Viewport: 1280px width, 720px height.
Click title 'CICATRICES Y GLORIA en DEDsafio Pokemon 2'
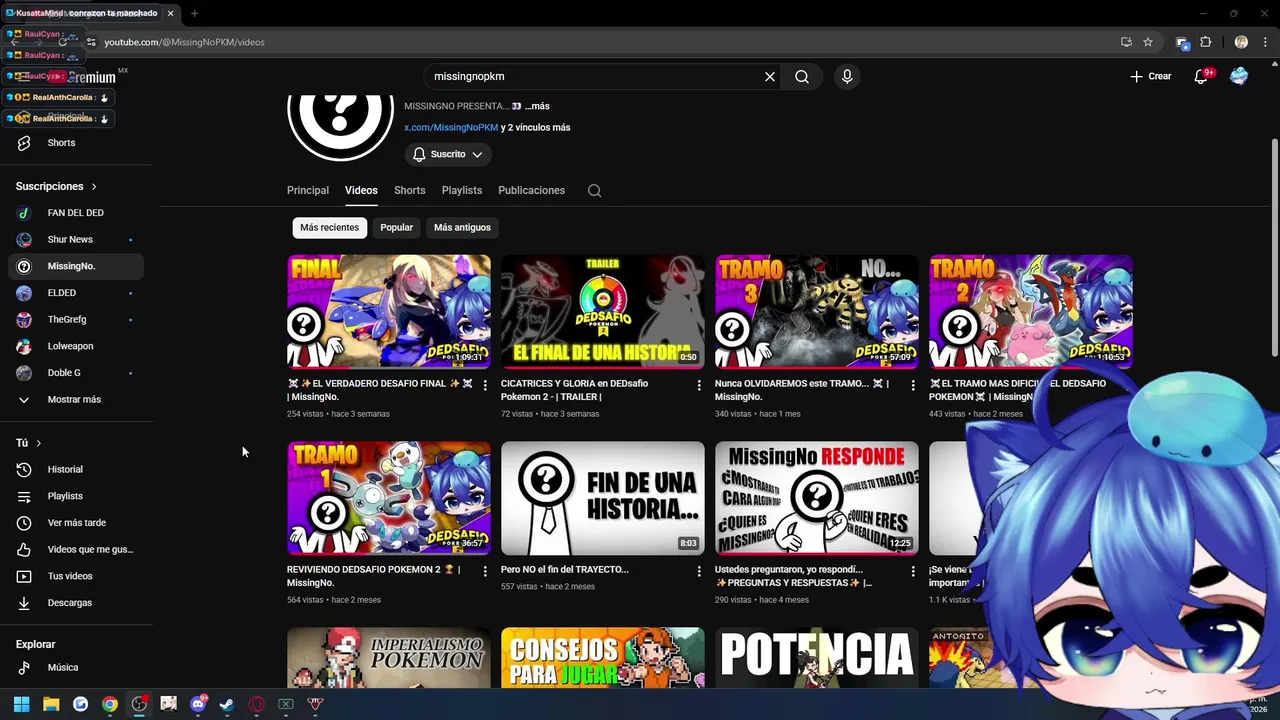click(x=574, y=389)
